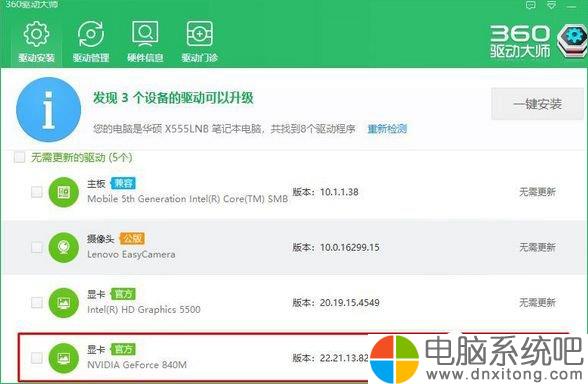Check the 摄像头 Lenovo EasyCamera checkbox
This screenshot has width=588, height=384.
pyautogui.click(x=37, y=248)
